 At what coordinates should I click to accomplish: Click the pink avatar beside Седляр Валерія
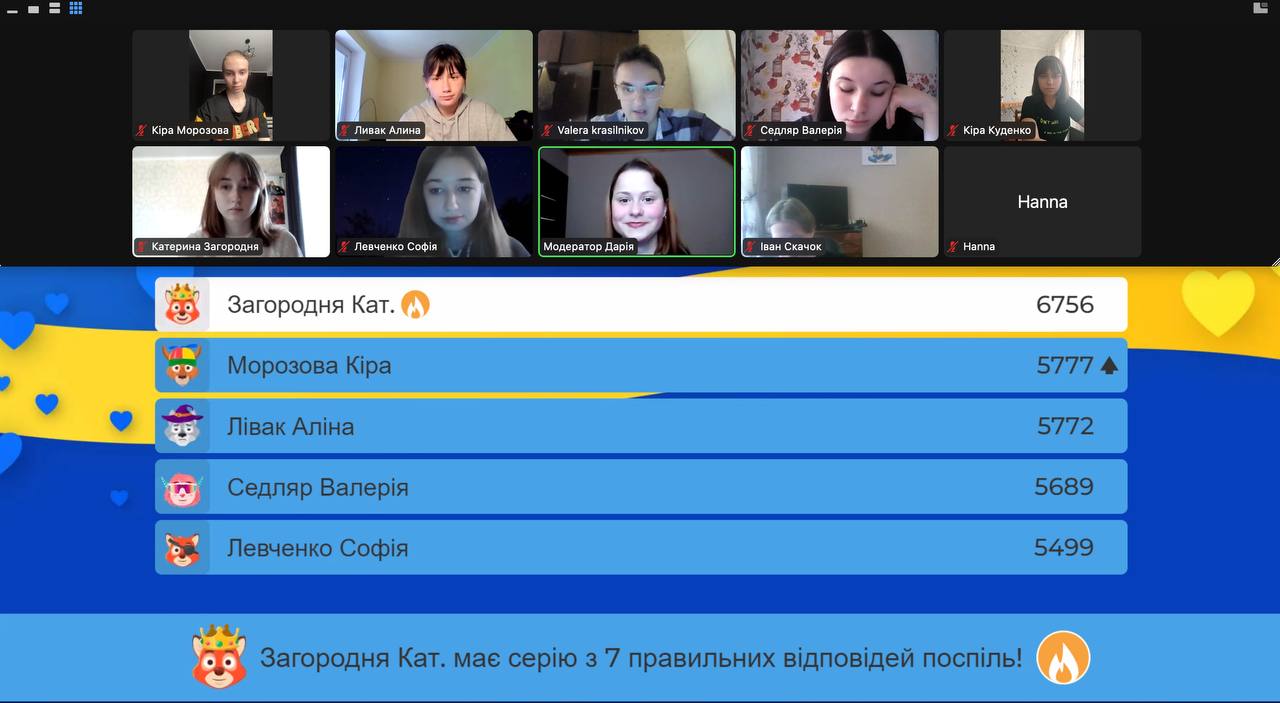182,488
